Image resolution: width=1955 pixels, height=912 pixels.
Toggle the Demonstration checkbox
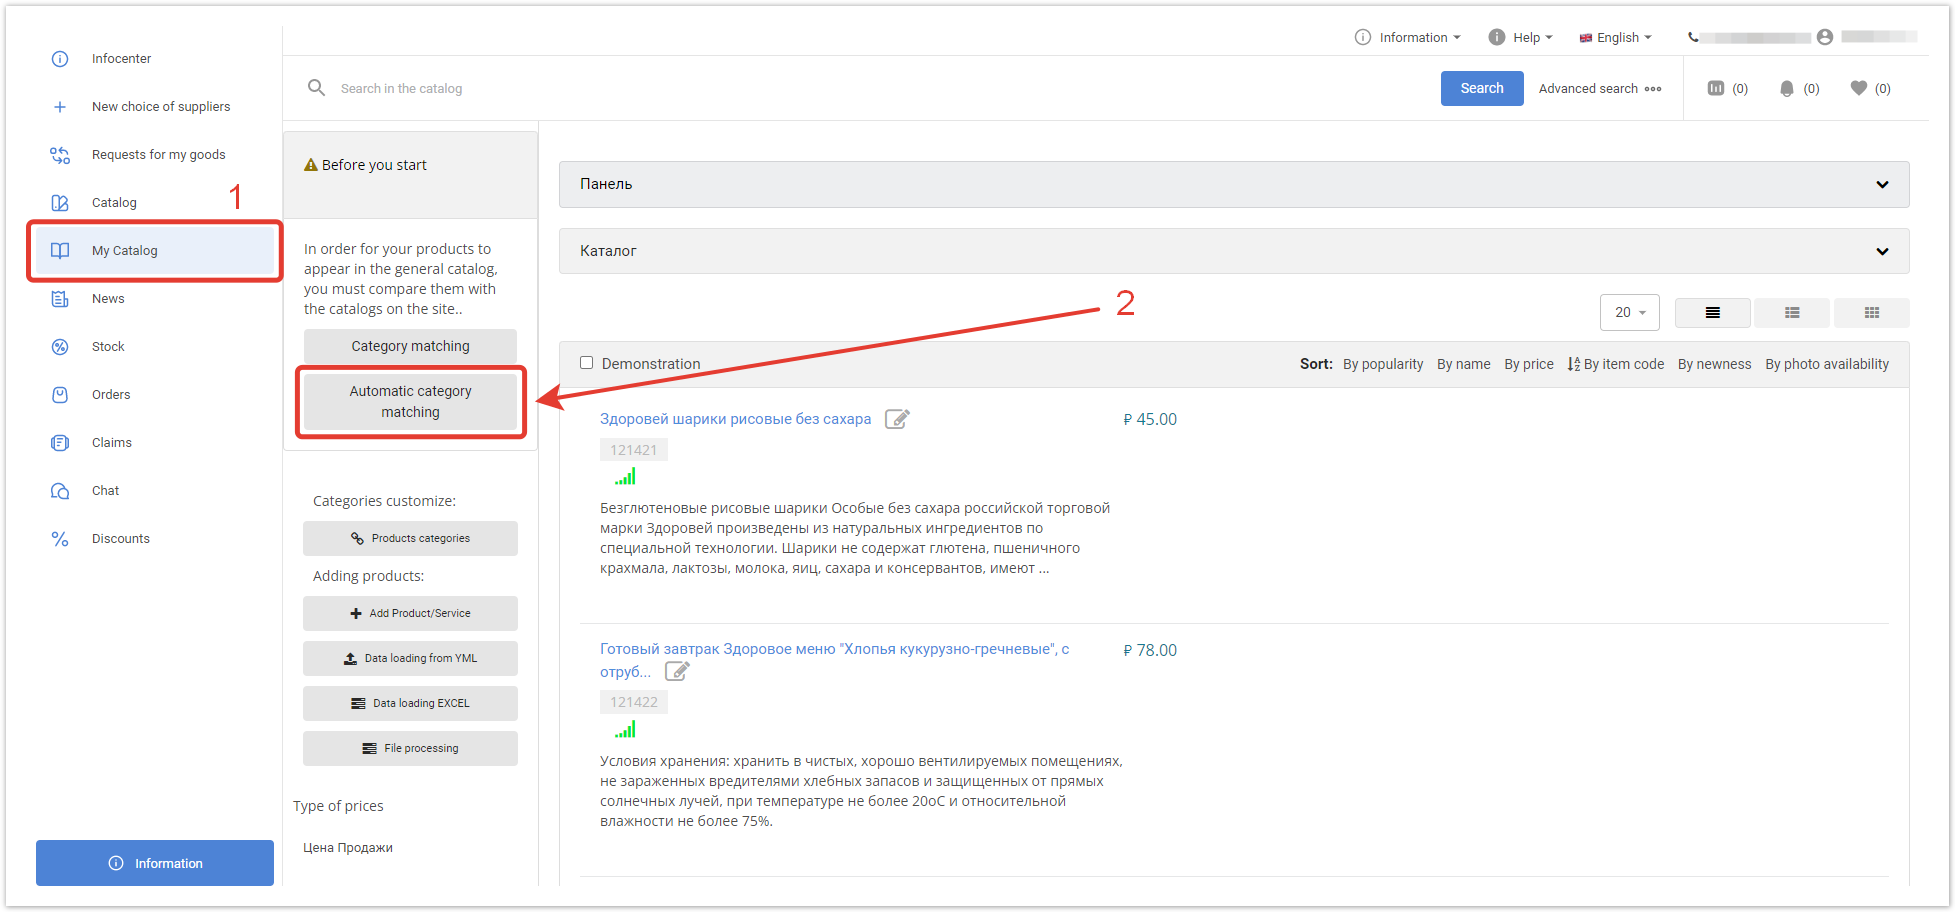coord(587,363)
